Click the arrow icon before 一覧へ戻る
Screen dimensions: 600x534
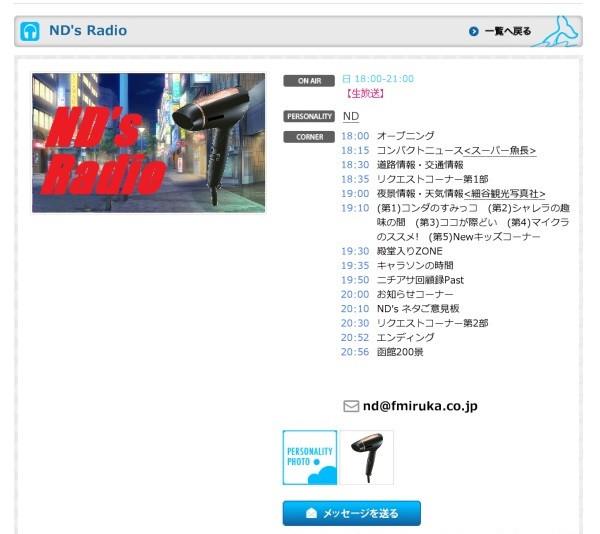[473, 31]
